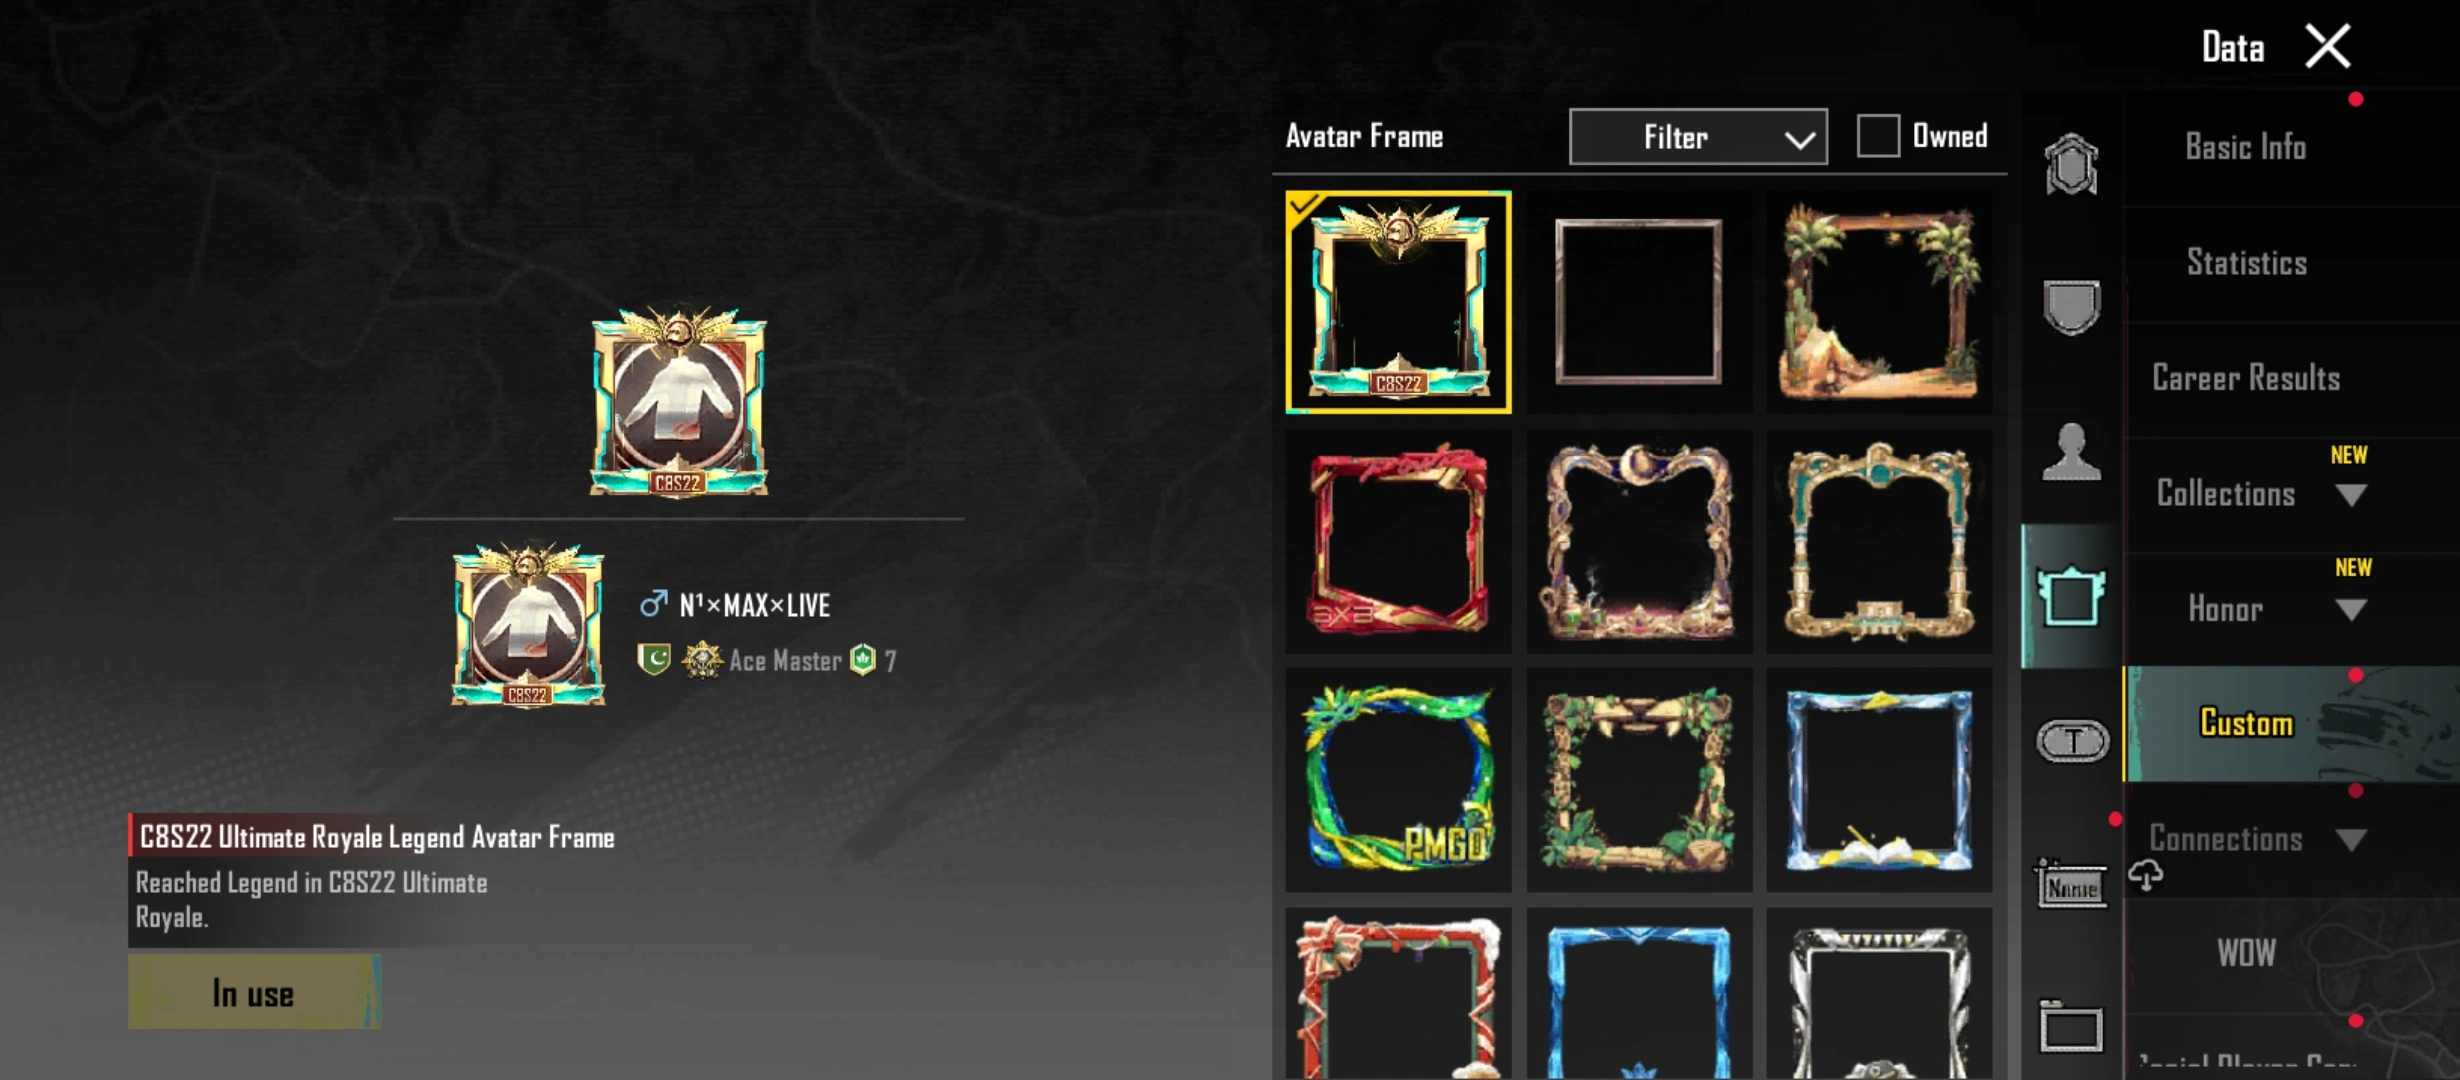Click the cloud download icon
The height and width of the screenshot is (1080, 2460).
click(2146, 876)
